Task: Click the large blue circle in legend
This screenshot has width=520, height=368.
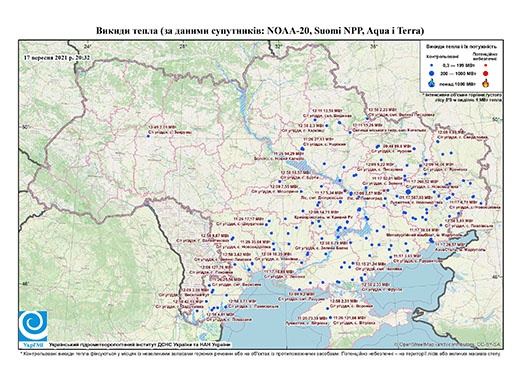Action: pos(432,73)
